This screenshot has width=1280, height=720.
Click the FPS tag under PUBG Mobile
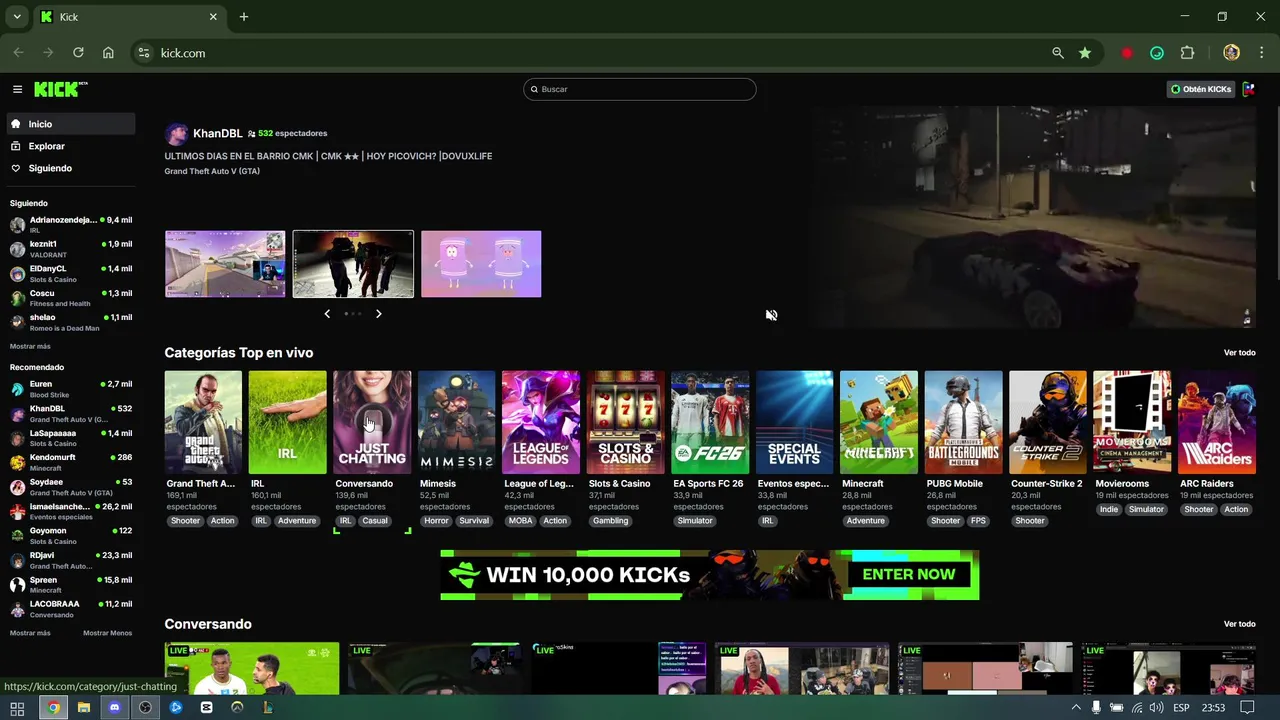978,521
